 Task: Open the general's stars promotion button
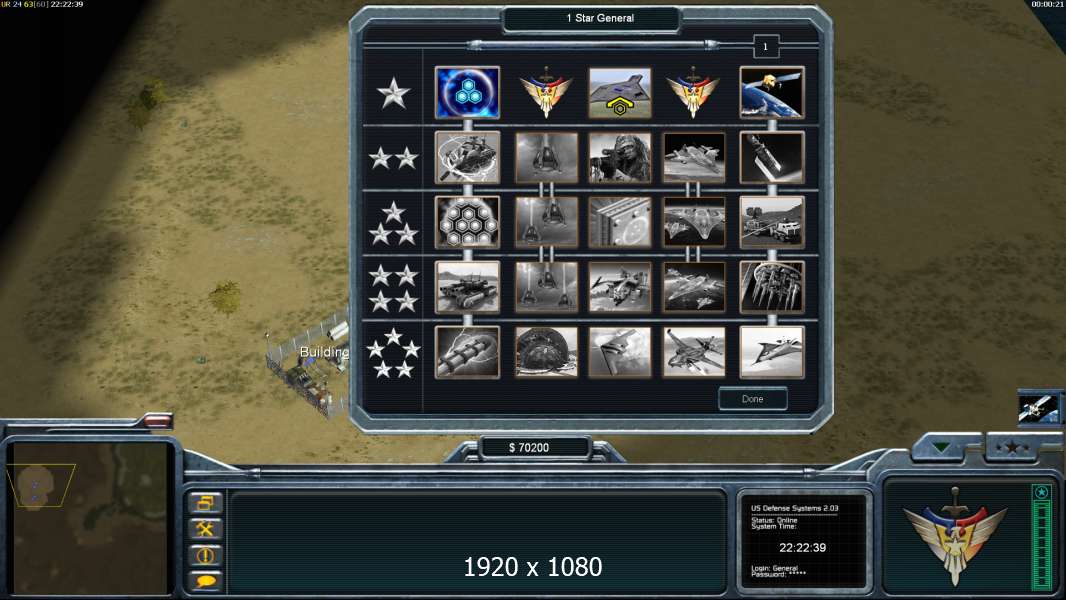point(1013,447)
